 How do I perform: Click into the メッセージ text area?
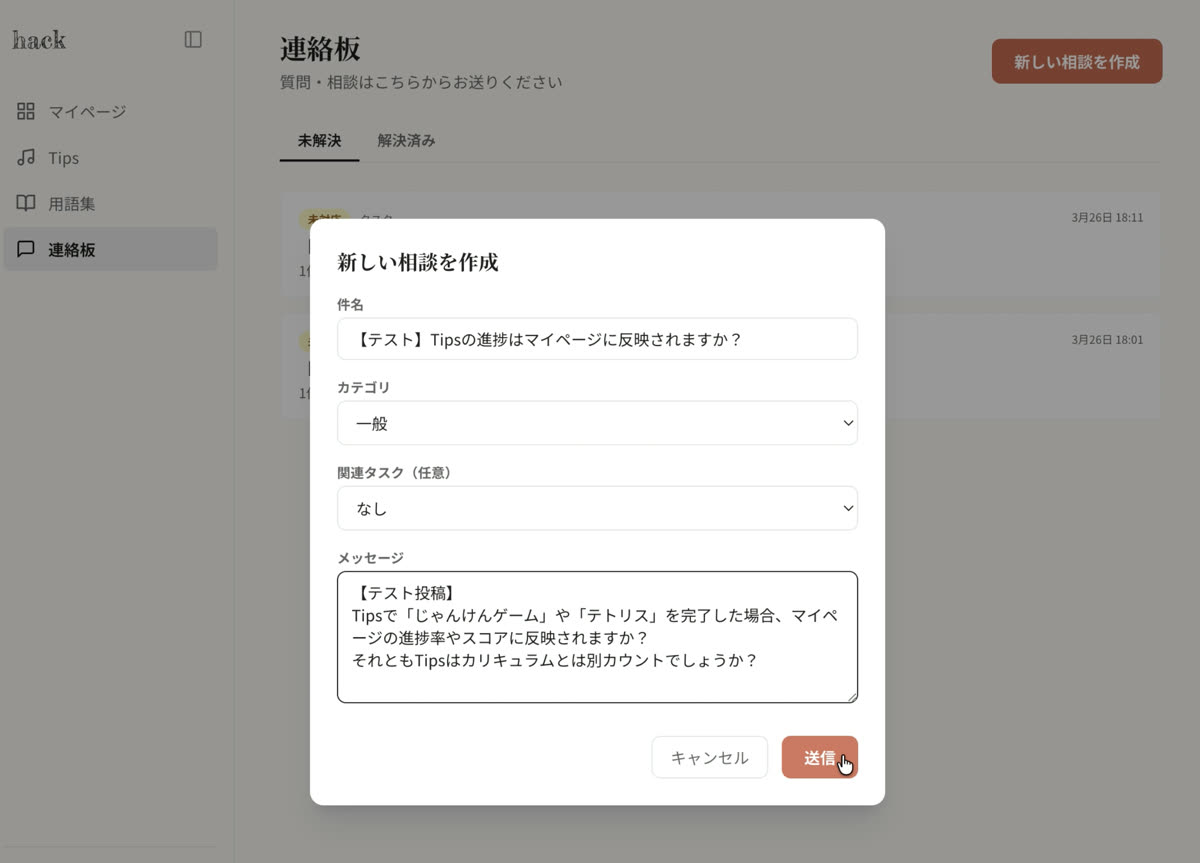click(597, 637)
